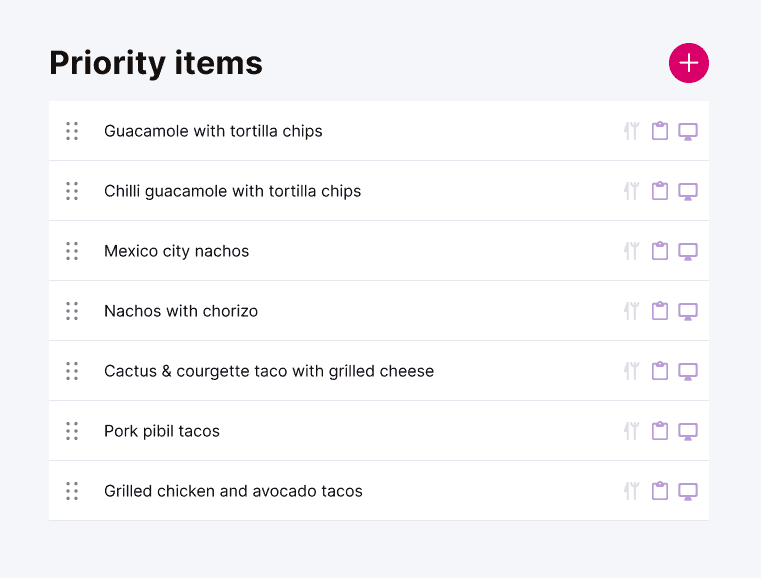Click monitor icon for Nachos with chorizo
761x578 pixels.
pyautogui.click(x=688, y=312)
